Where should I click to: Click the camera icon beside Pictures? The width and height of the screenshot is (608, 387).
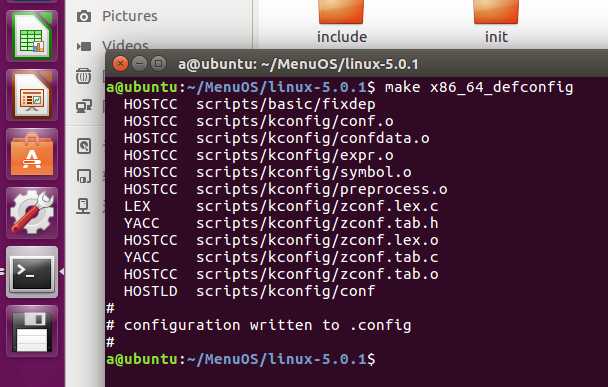[84, 16]
